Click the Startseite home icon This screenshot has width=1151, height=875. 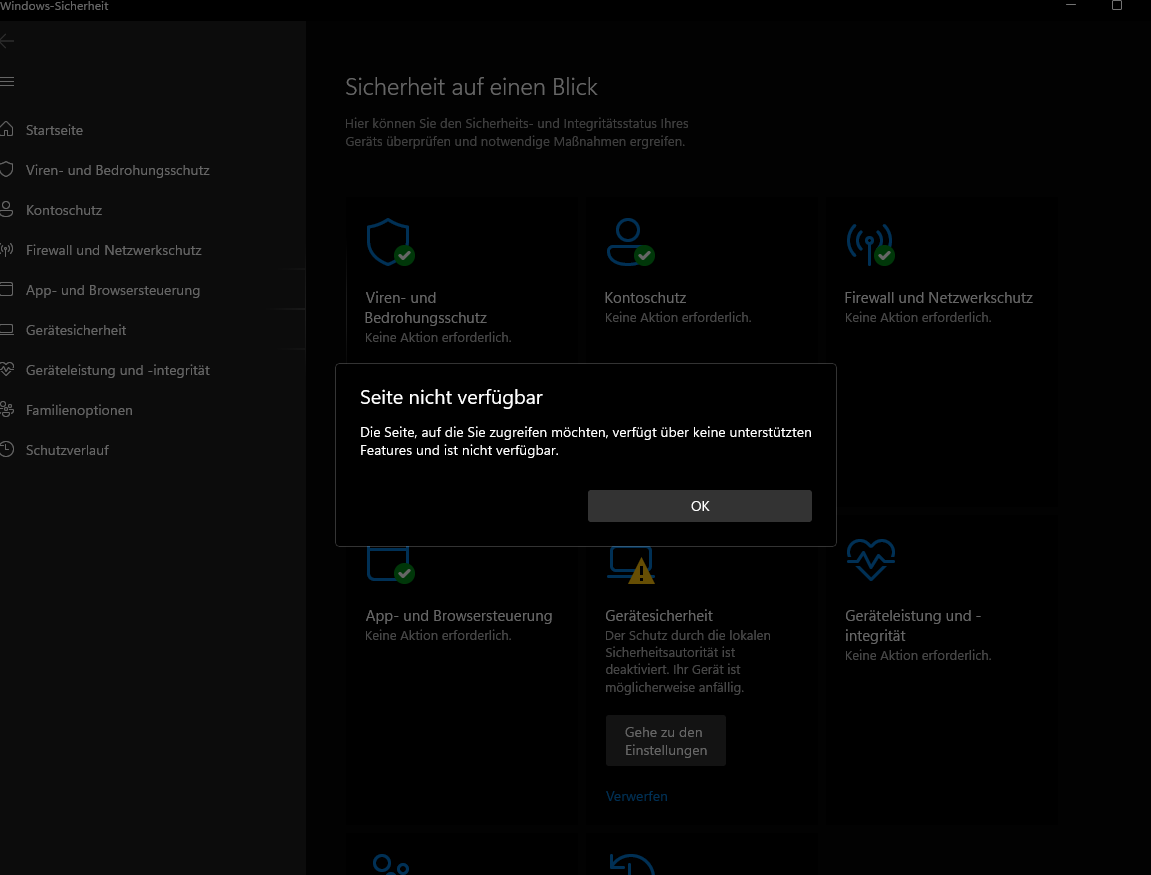[x=8, y=130]
